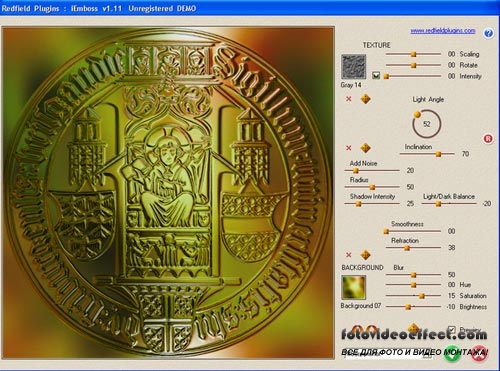Click the embossed seal preview image
Screen dimensions: 500x371
click(x=168, y=193)
